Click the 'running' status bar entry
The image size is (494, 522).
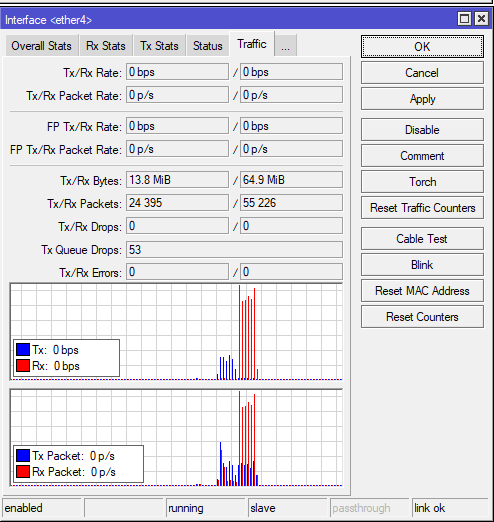[205, 508]
